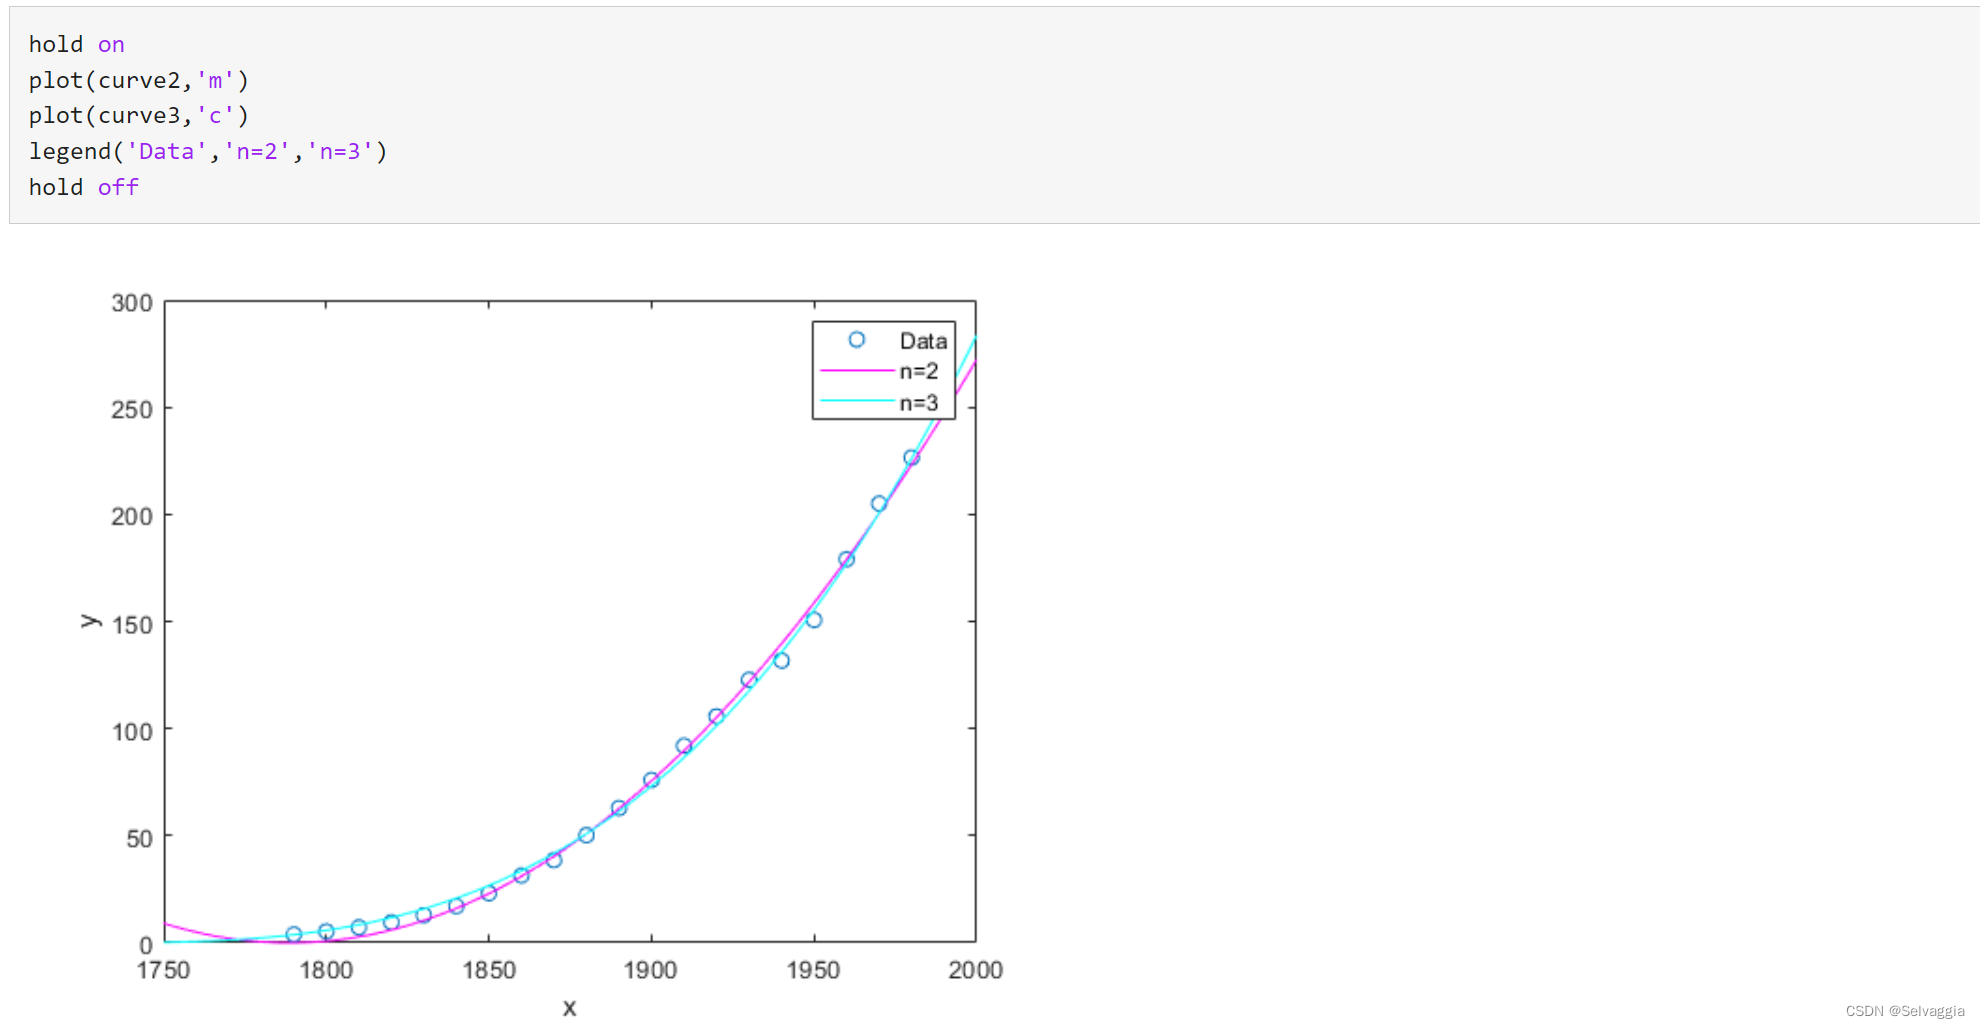
Task: Click the 0 y-axis tick label
Action: tap(146, 945)
